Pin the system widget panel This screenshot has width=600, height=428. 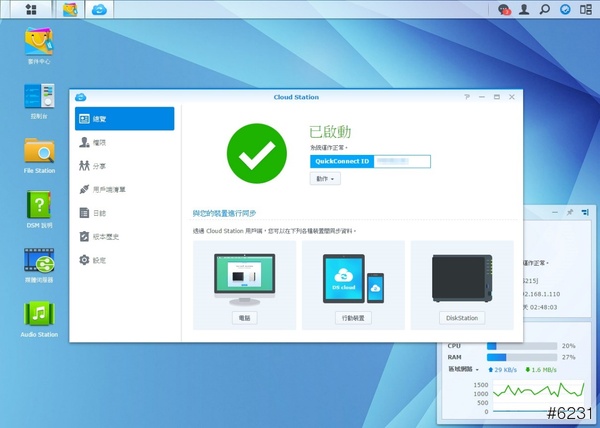pyautogui.click(x=570, y=213)
